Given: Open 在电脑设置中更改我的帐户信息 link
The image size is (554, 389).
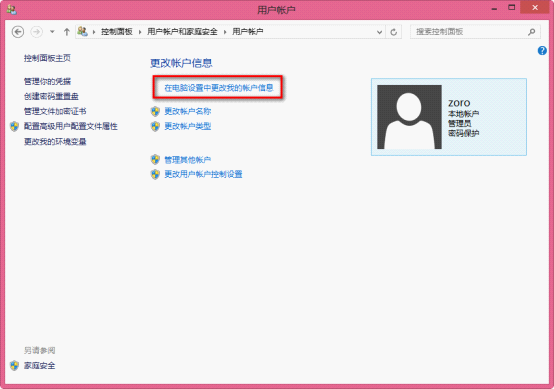Looking at the screenshot, I should (x=219, y=88).
